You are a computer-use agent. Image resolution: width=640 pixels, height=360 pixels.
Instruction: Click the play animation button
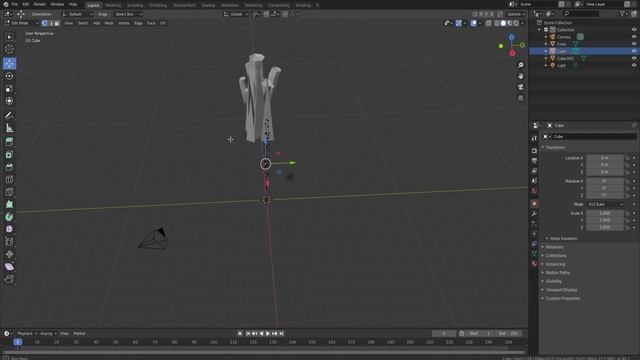(x=268, y=333)
